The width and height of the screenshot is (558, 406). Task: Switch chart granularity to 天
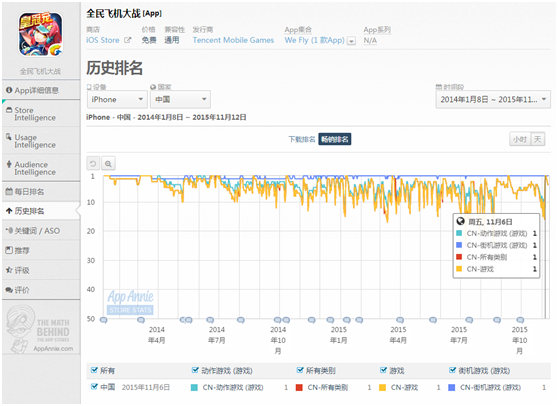point(538,139)
